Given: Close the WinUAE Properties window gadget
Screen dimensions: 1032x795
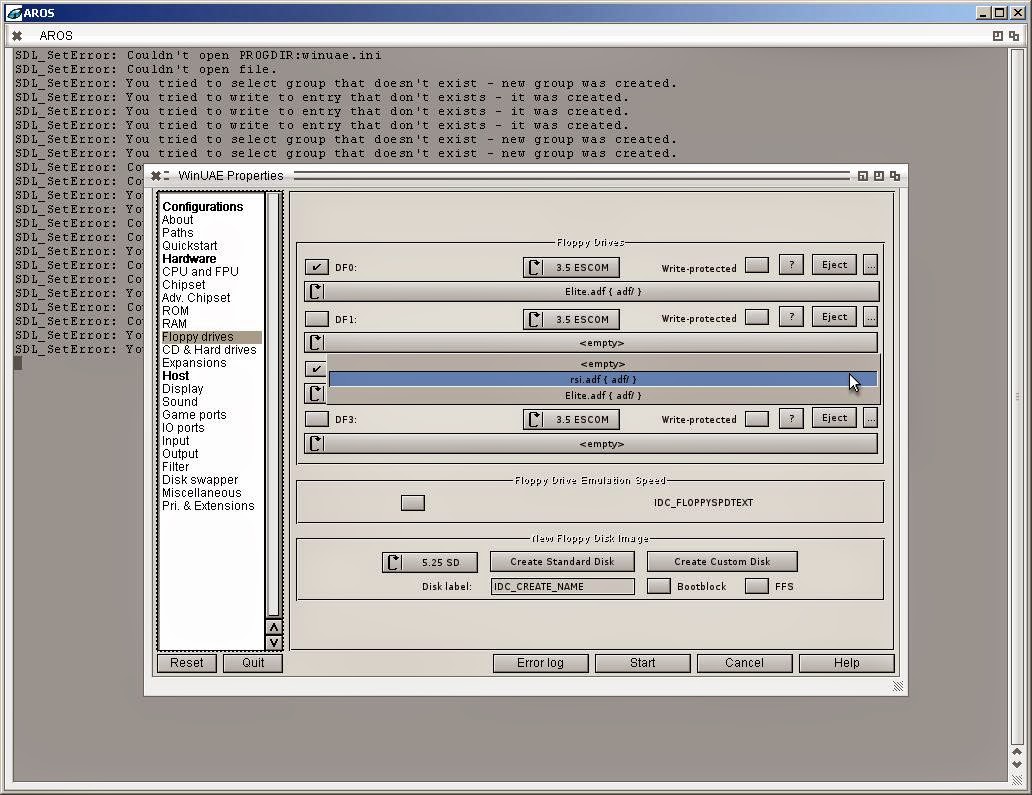Looking at the screenshot, I should tap(156, 176).
